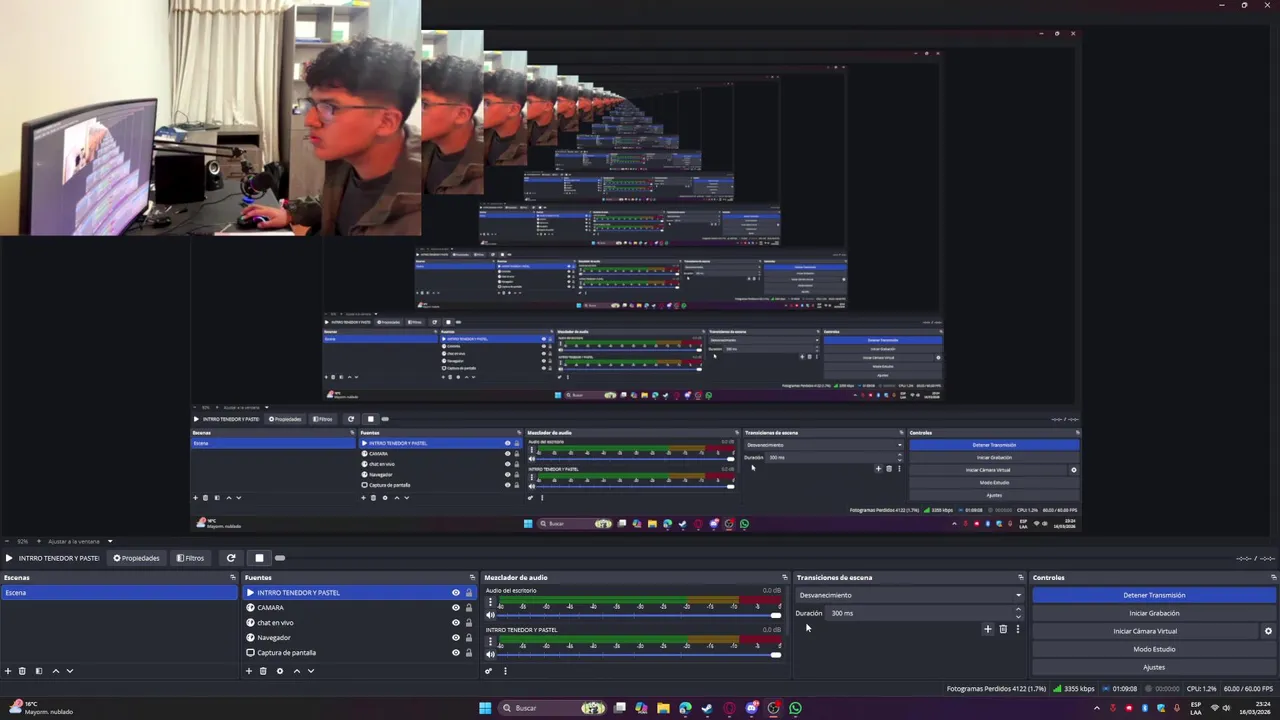The image size is (1280, 720).
Task: Undock the Mezclador de audio panel
Action: (x=785, y=577)
